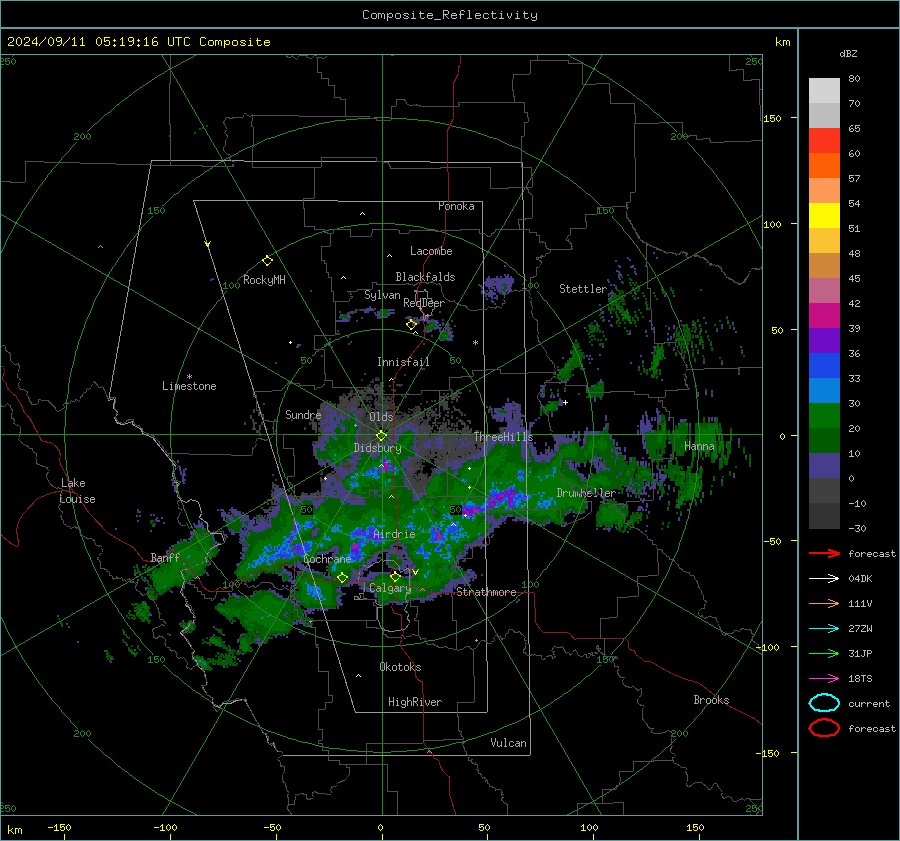Click the yellow diamond marker near RockyMH
This screenshot has width=900, height=841.
267,261
